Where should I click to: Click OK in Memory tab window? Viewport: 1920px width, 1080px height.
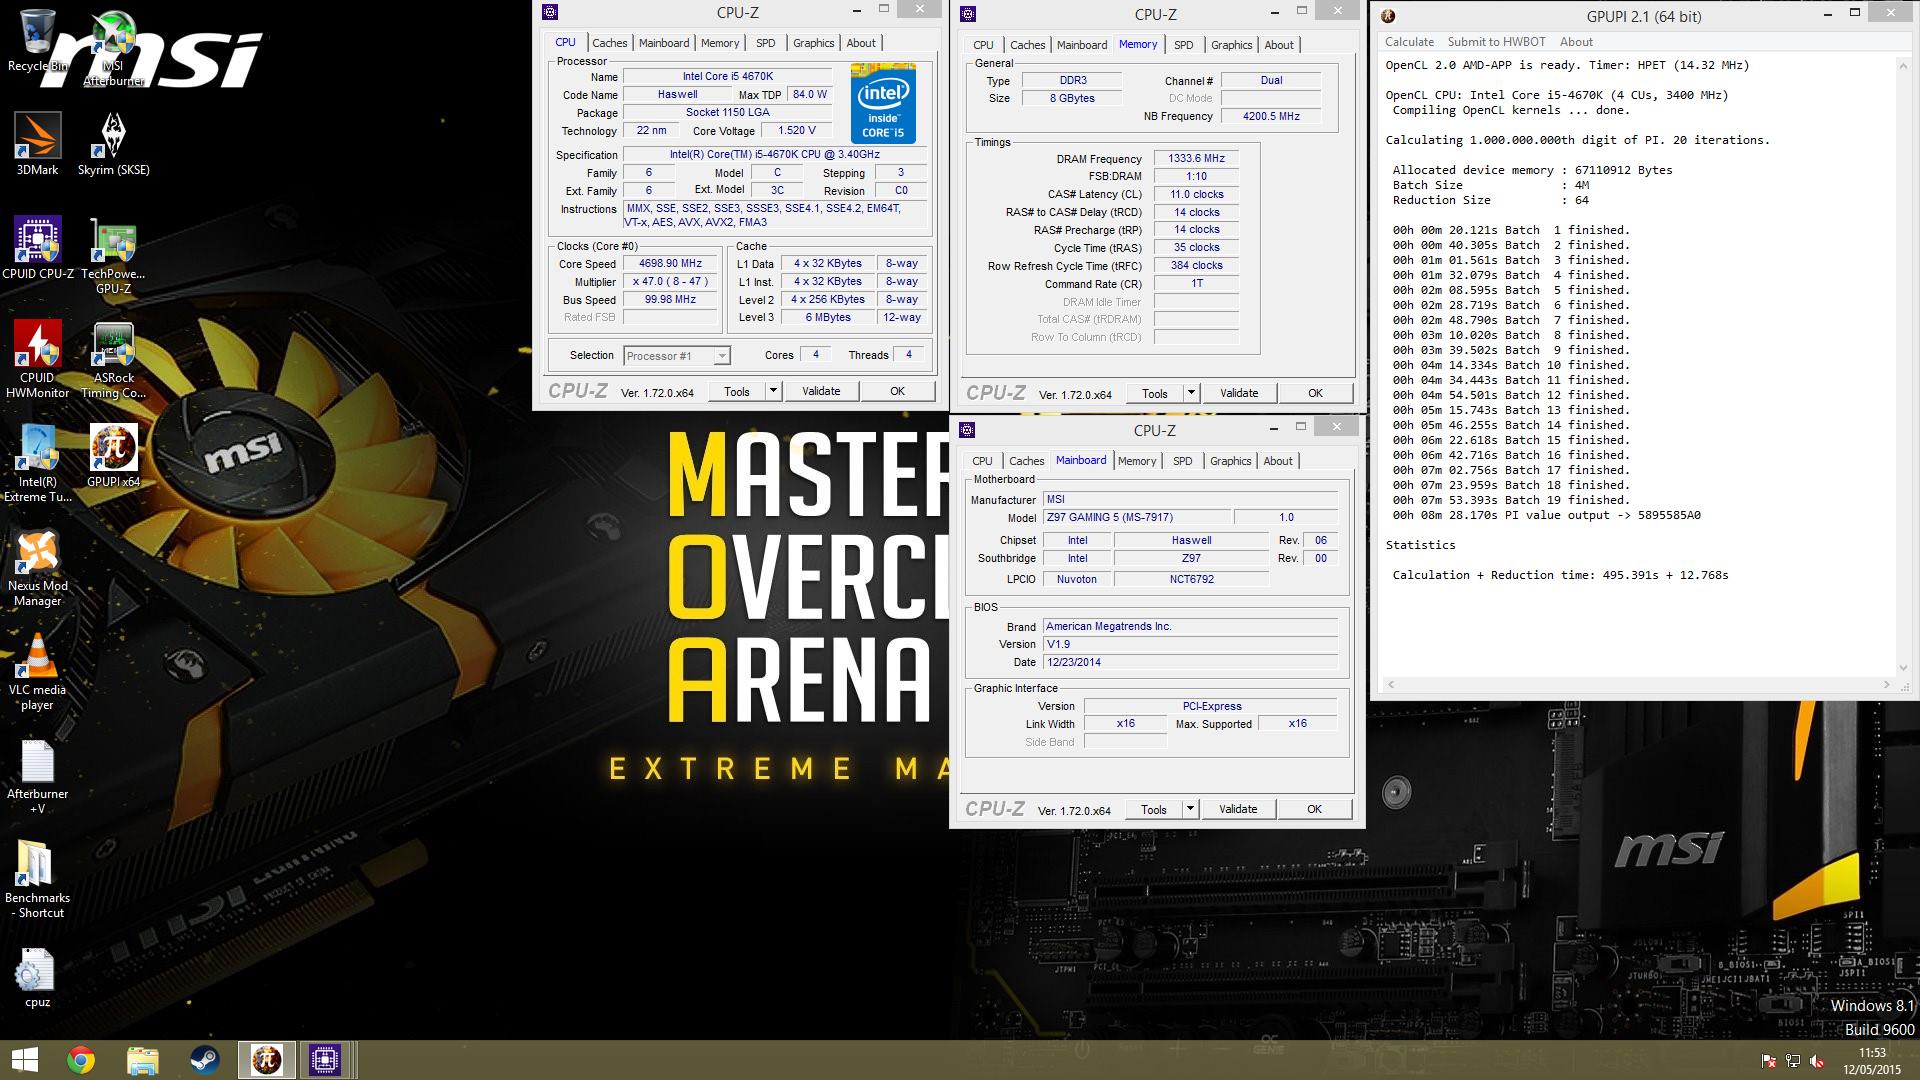coord(1315,393)
